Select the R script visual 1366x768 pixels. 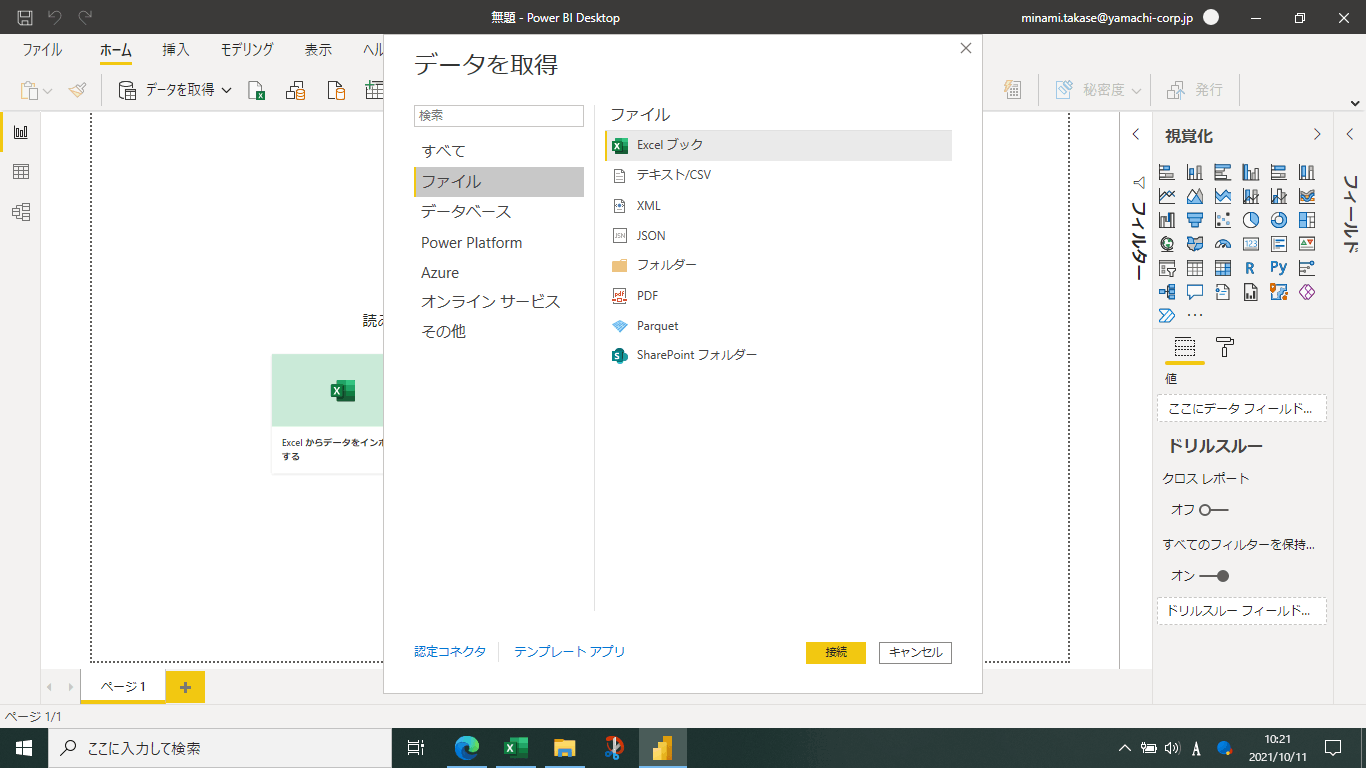1251,268
